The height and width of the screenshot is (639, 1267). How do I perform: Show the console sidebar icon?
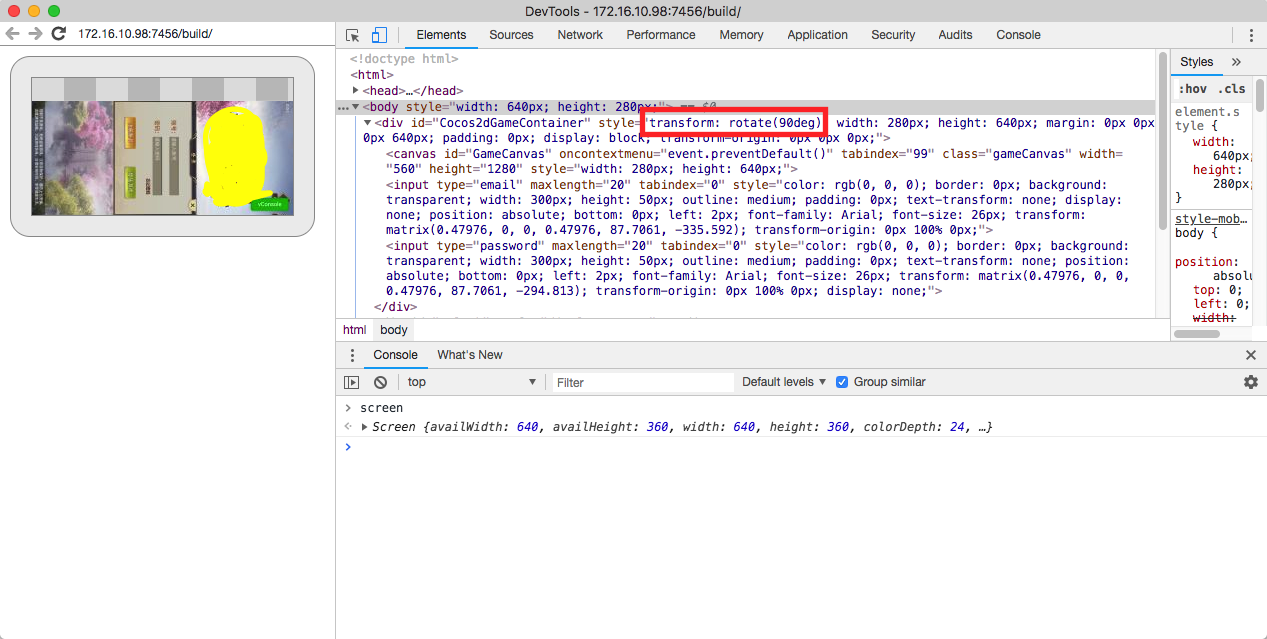point(352,382)
